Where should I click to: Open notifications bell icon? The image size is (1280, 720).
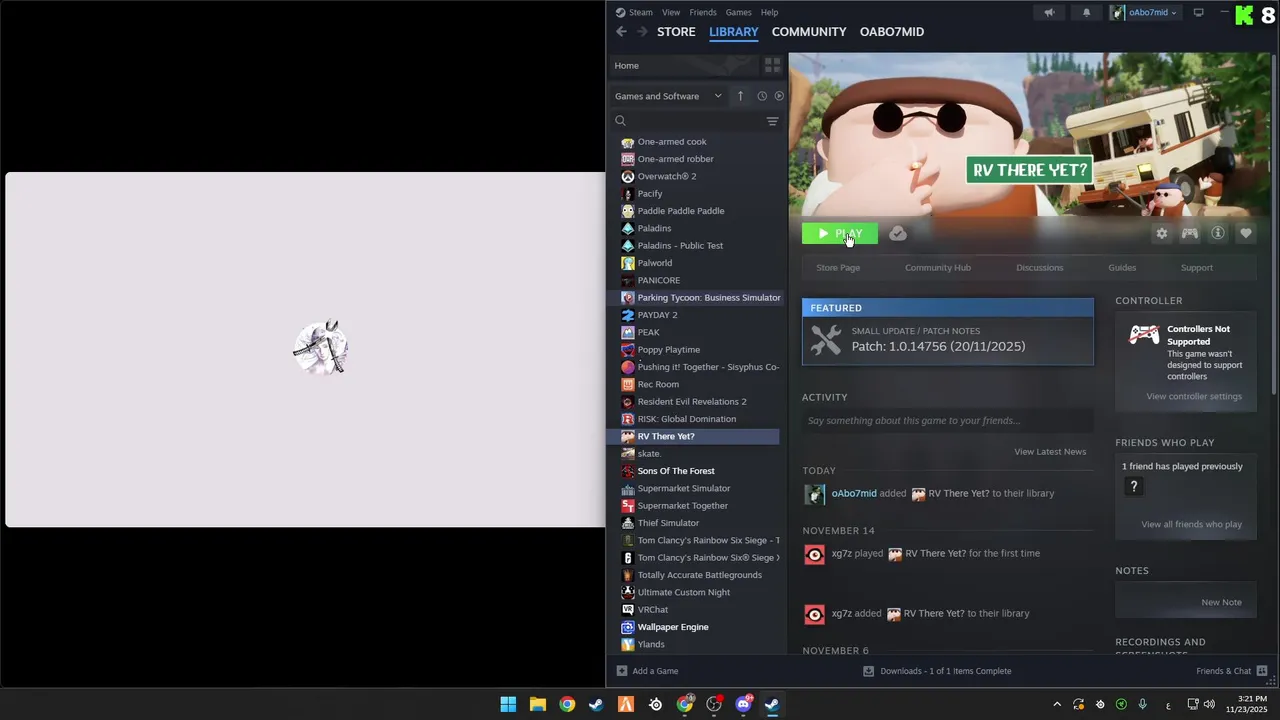pos(1087,12)
